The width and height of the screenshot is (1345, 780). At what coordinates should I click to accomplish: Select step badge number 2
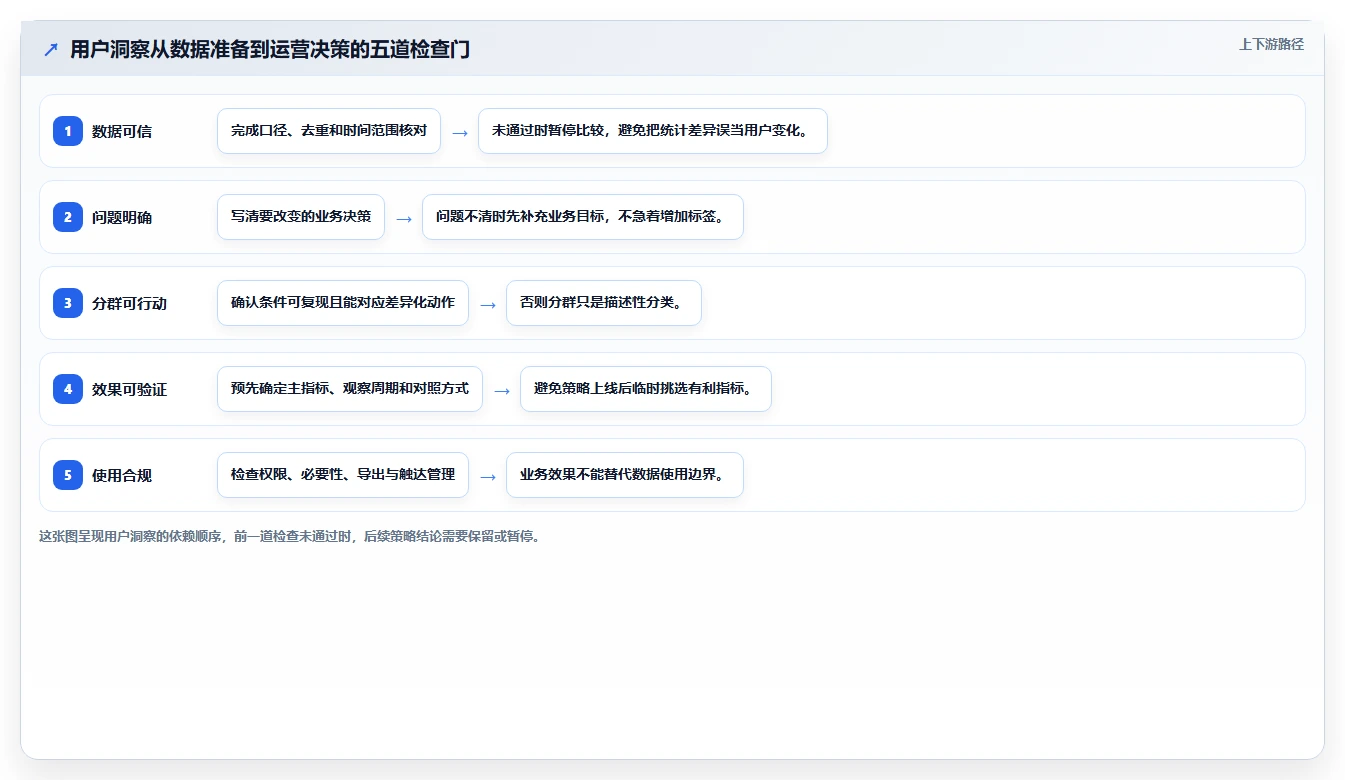68,216
